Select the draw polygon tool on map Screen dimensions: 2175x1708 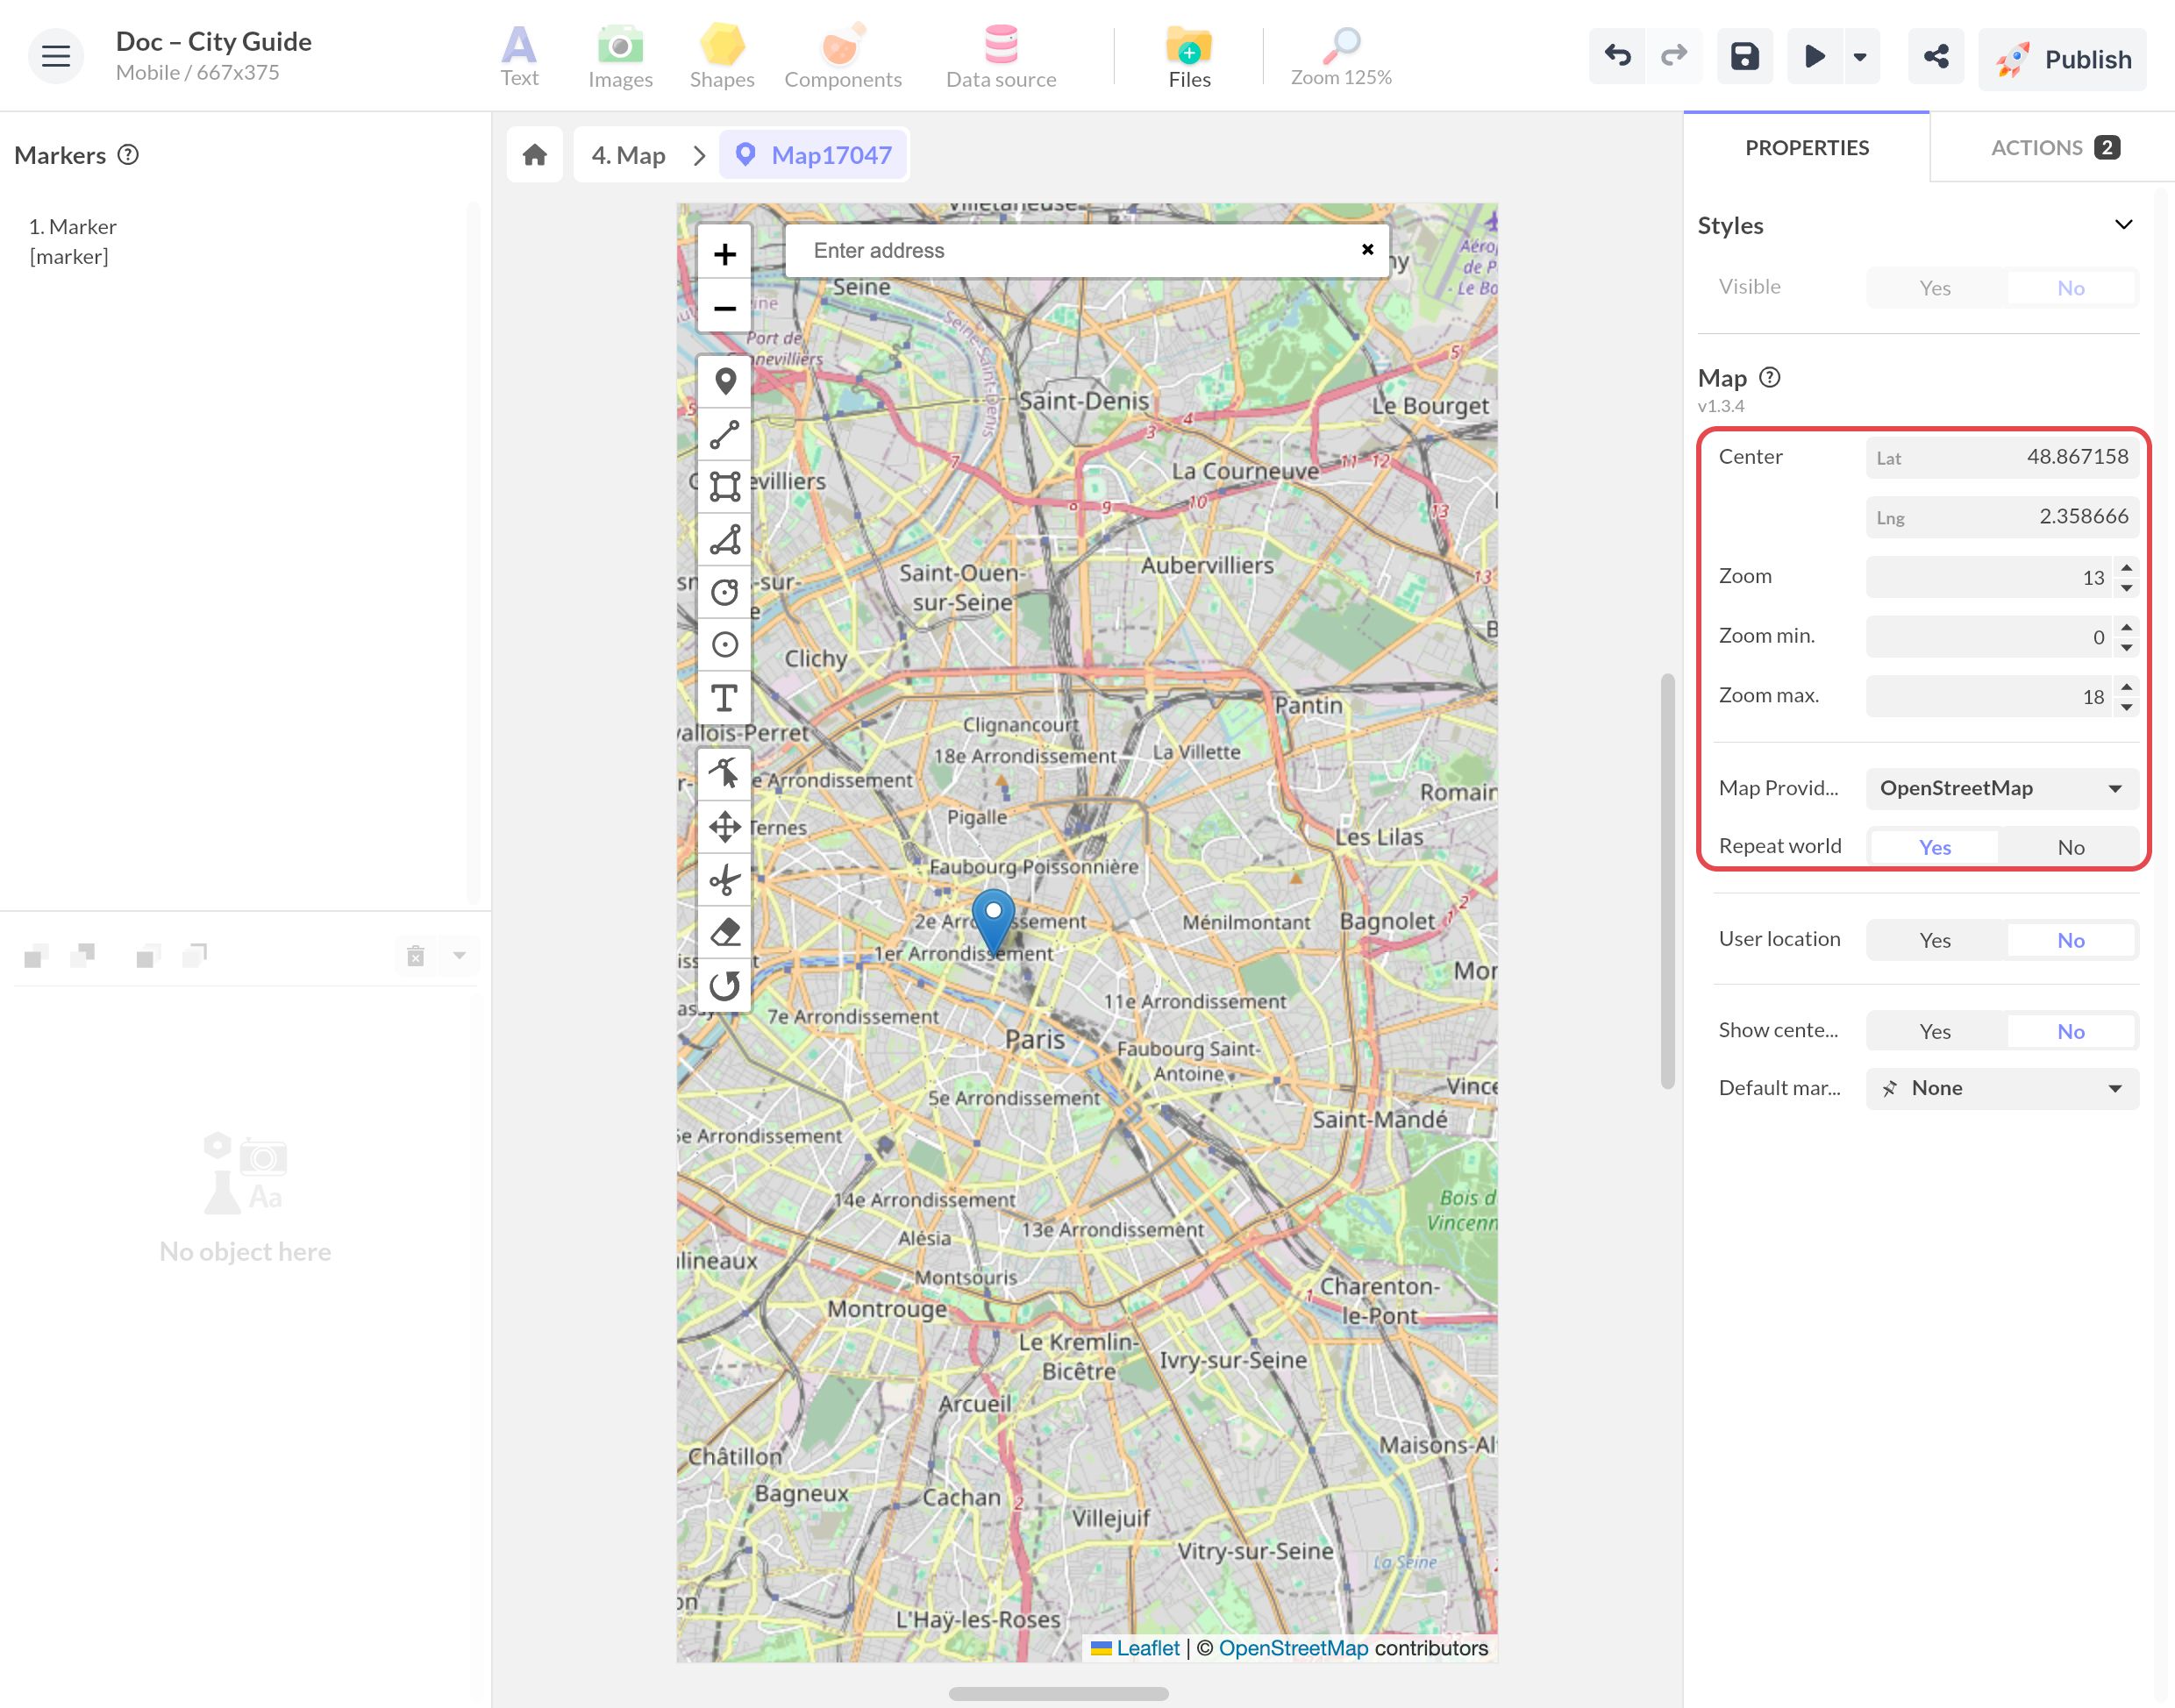[724, 540]
